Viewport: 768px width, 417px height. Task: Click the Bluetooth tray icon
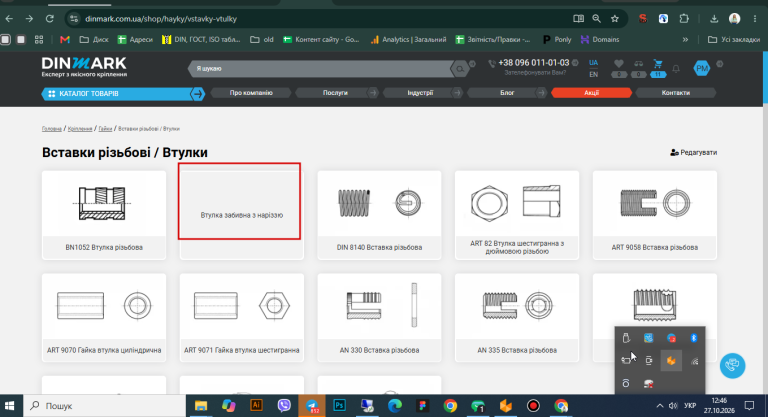(694, 338)
